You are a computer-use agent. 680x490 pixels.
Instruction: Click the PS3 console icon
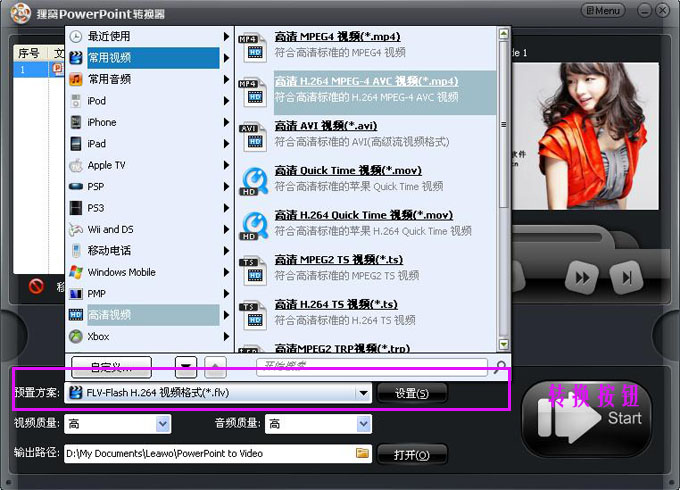coord(76,208)
